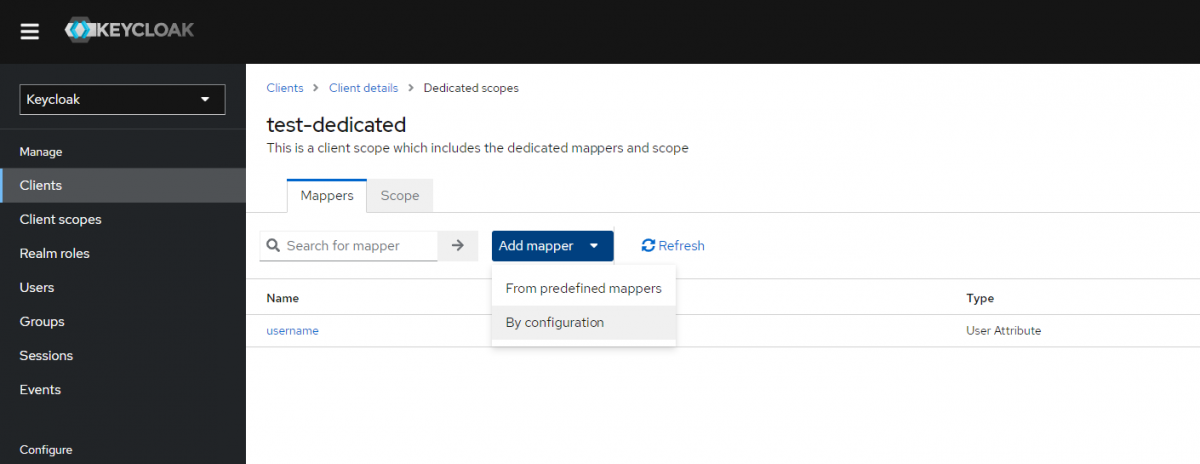This screenshot has height=464, width=1200.
Task: Collapse the Add mapper dropdown
Action: [x=552, y=246]
